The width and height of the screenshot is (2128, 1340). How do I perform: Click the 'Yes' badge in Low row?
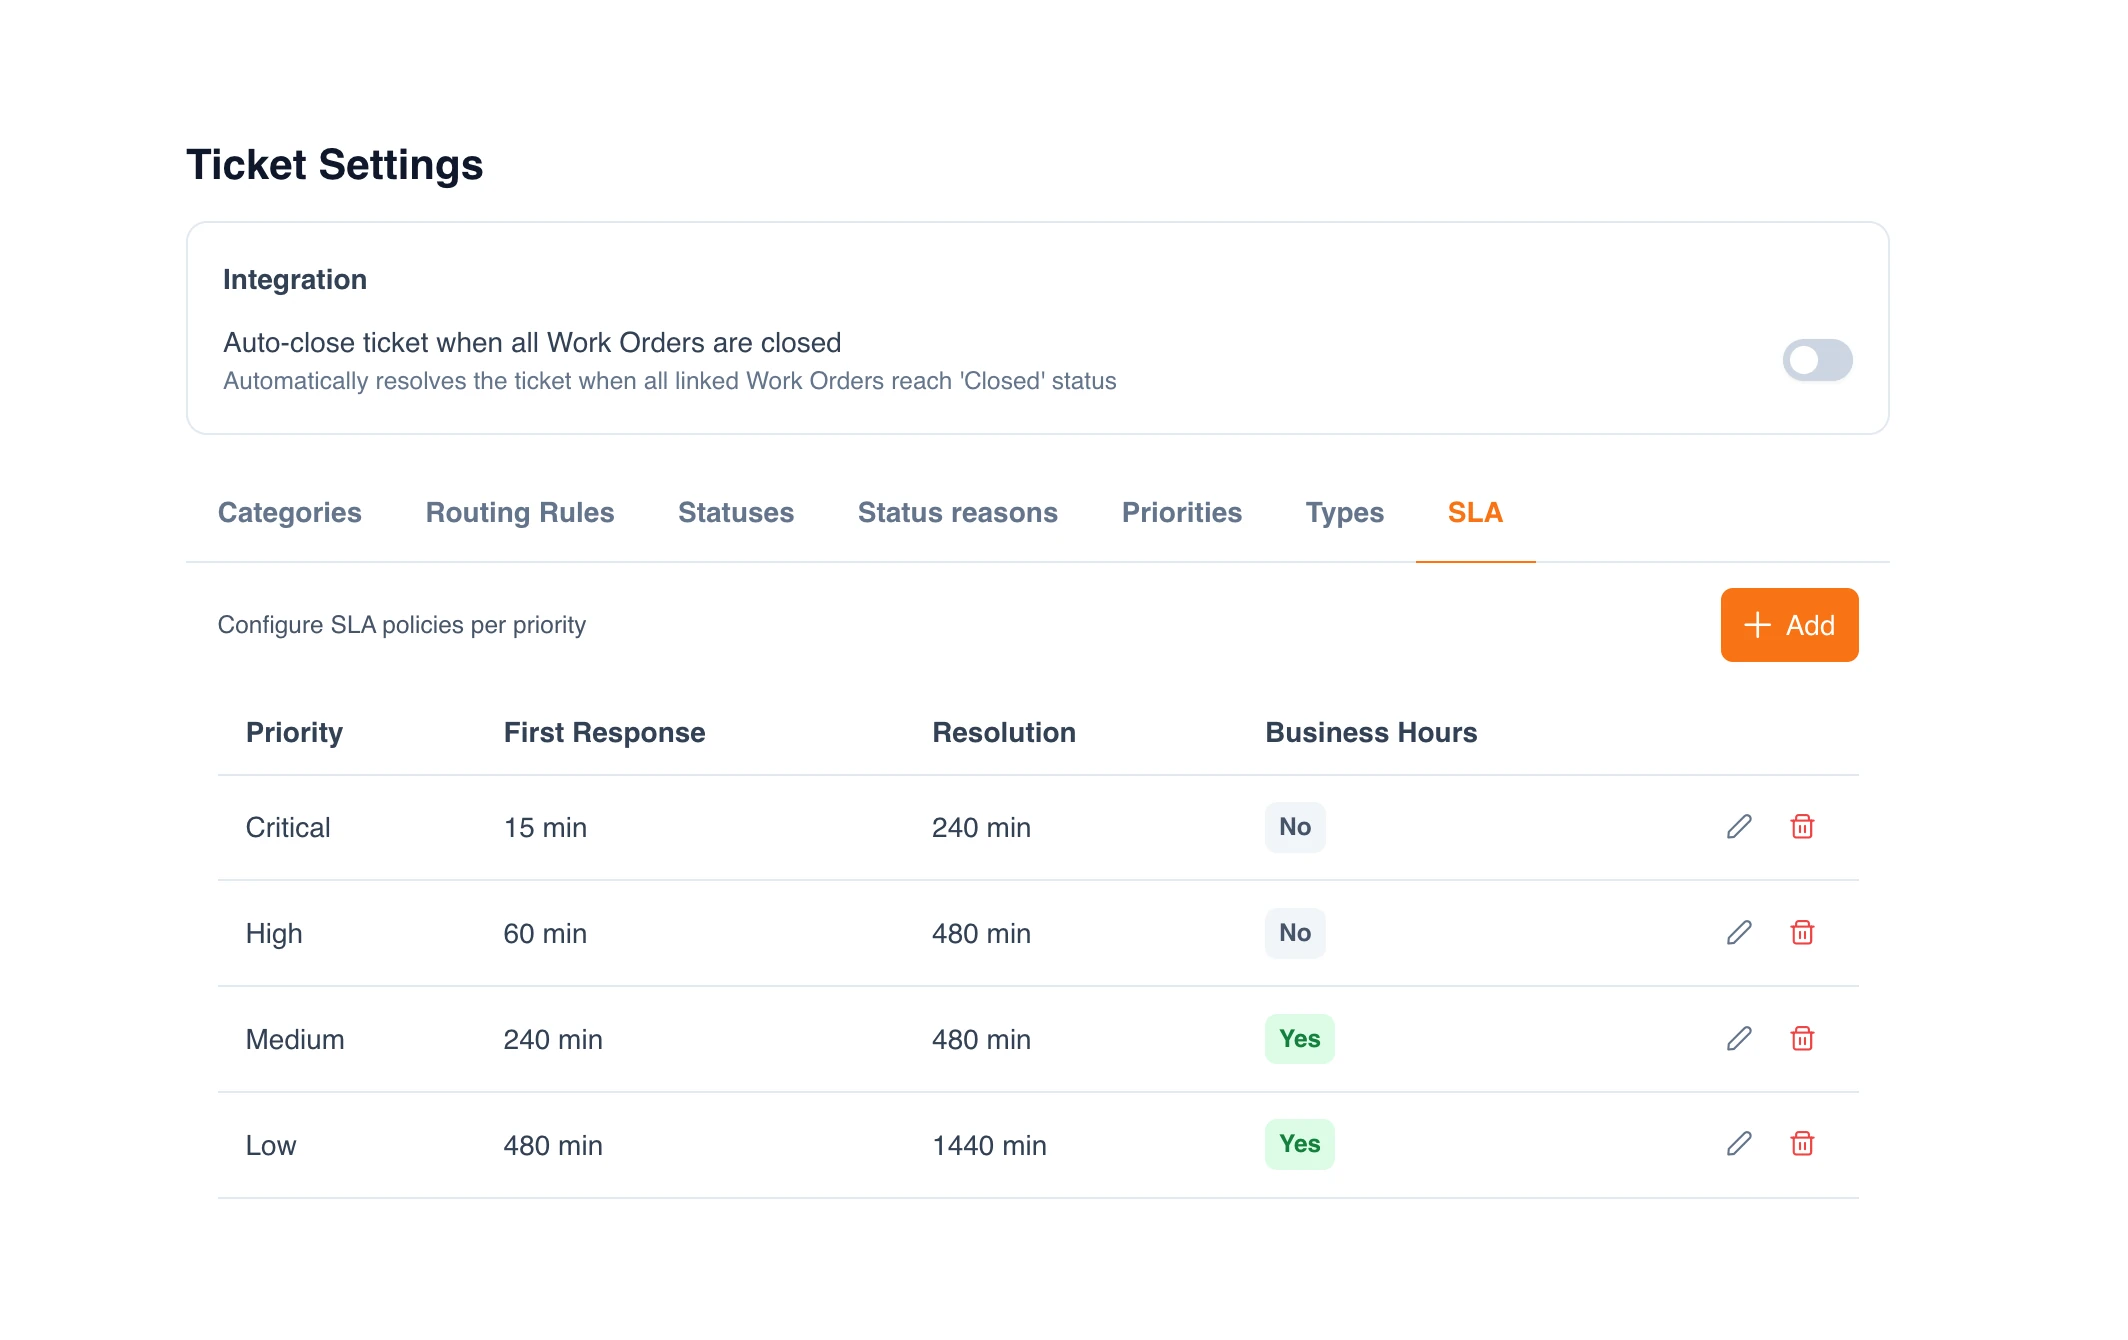(x=1300, y=1144)
